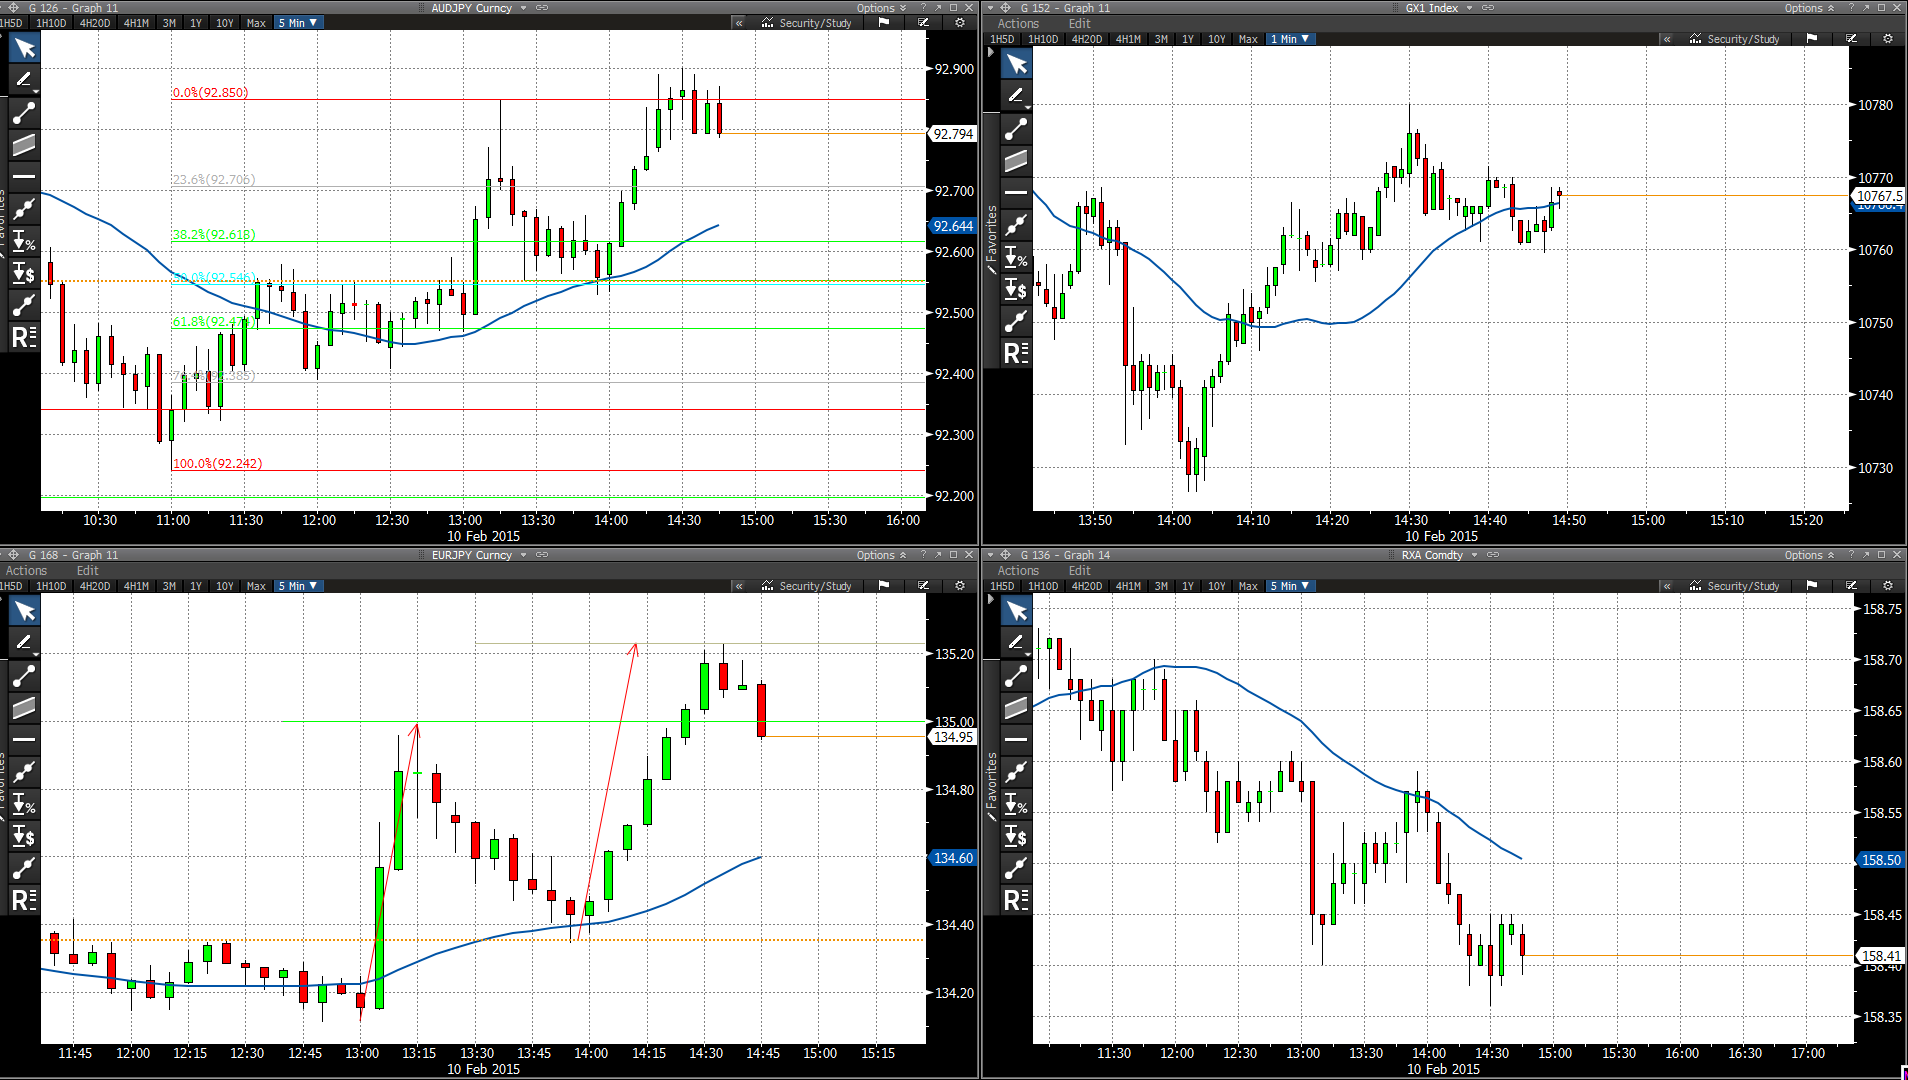Open the Actions menu in GX1 Index panel
Screen dimensions: 1908x1080
(x=1018, y=24)
